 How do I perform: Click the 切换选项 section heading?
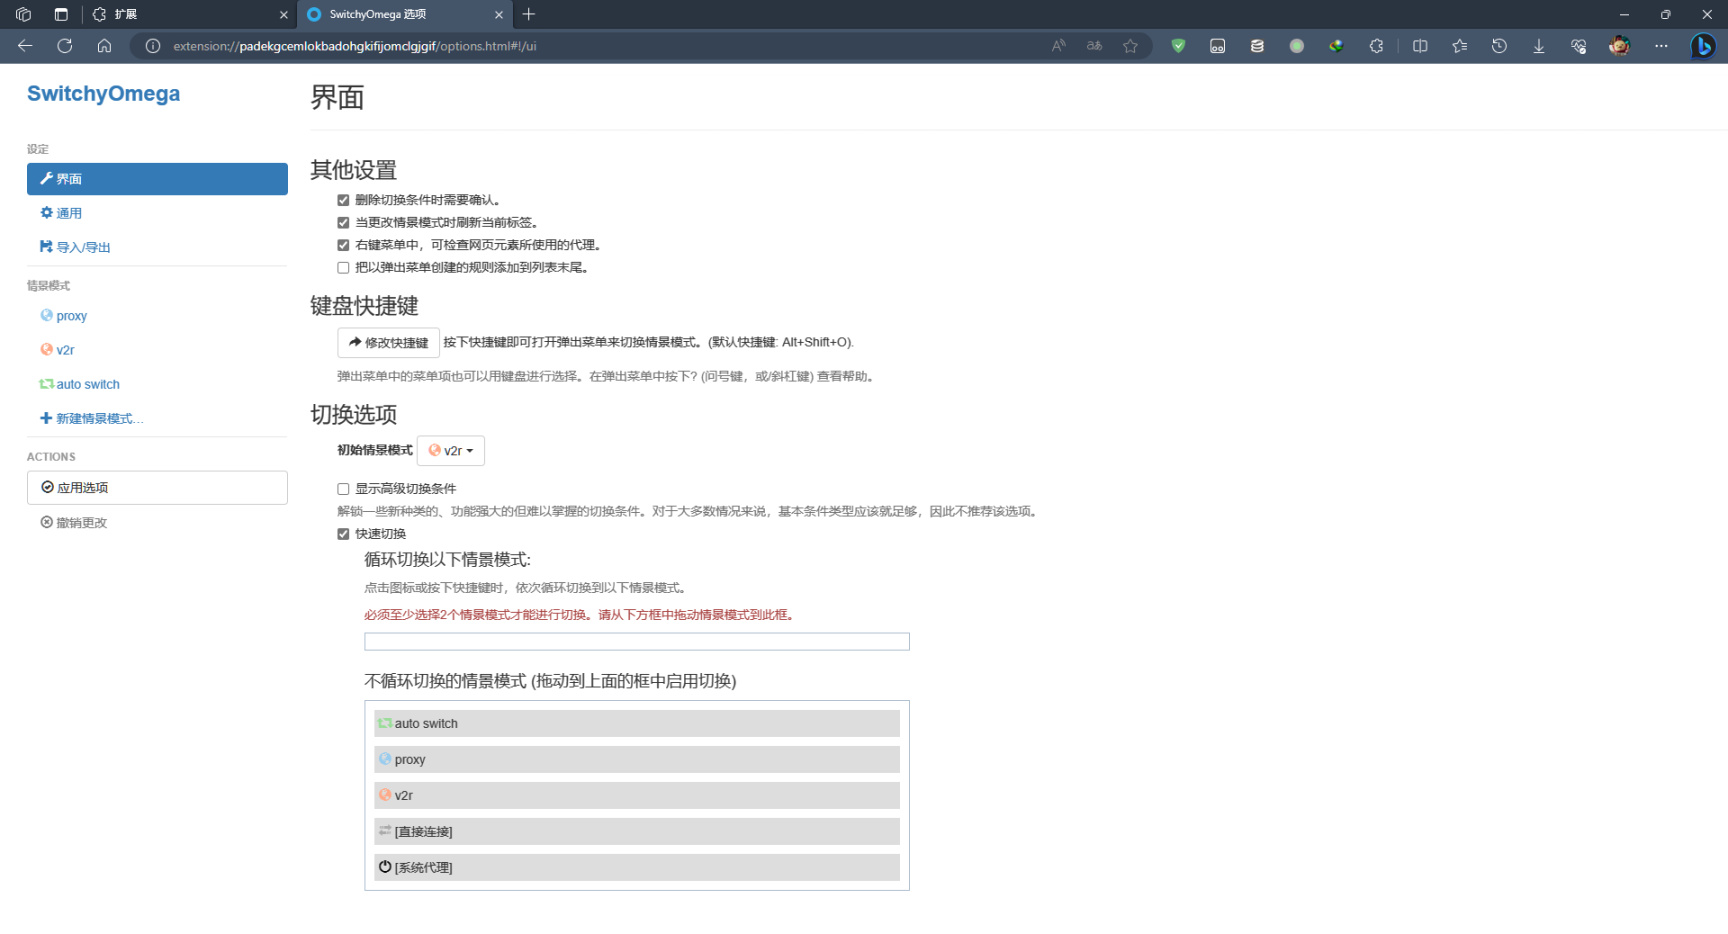[x=354, y=415]
